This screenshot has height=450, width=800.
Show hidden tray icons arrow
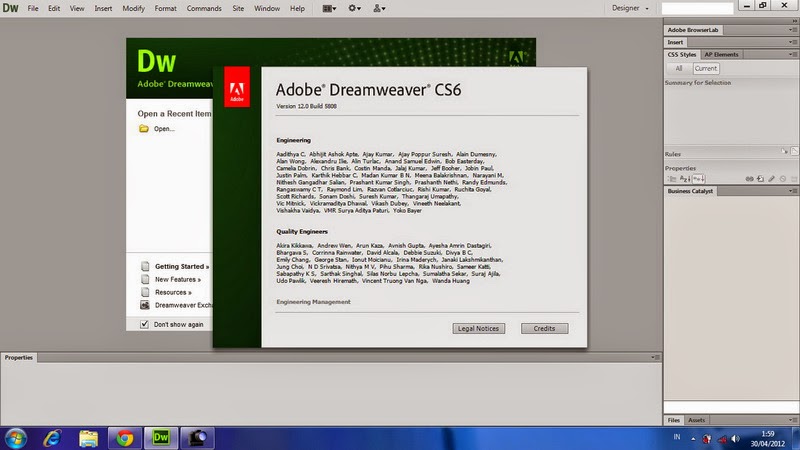[x=693, y=439]
